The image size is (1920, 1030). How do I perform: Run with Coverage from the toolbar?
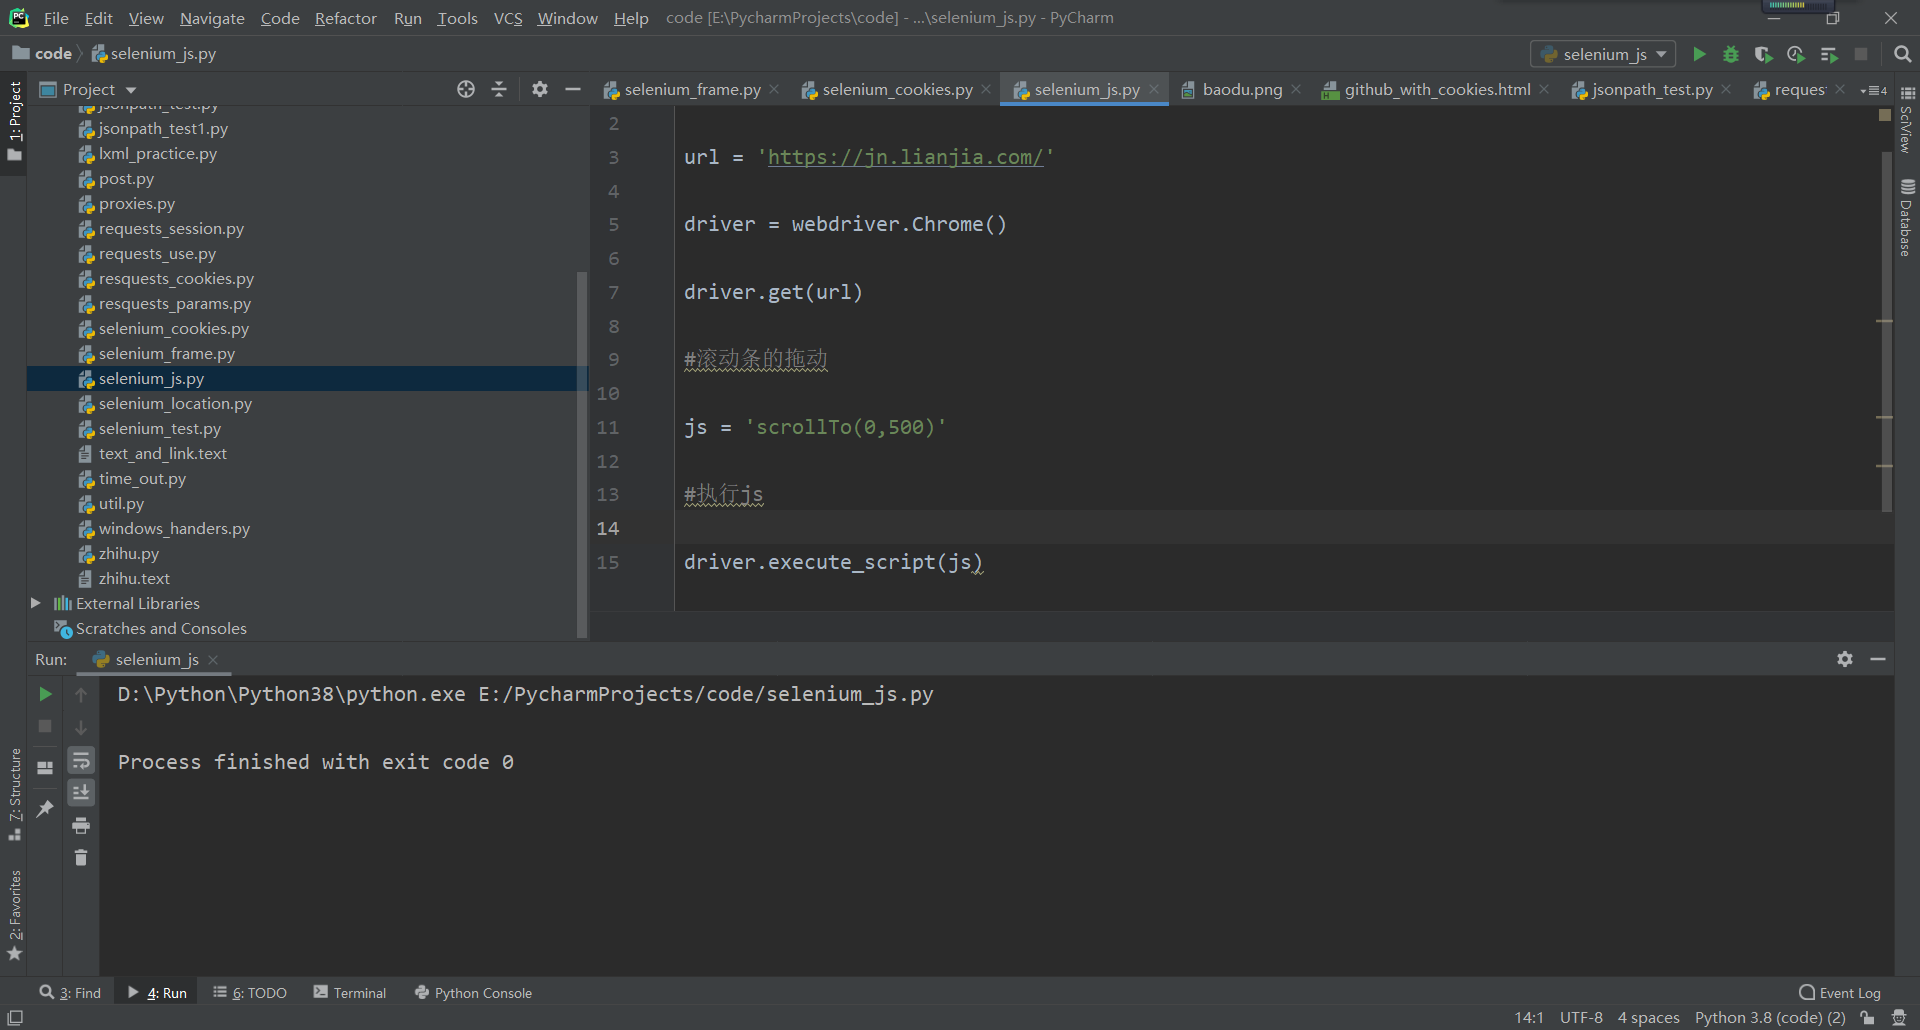1763,54
